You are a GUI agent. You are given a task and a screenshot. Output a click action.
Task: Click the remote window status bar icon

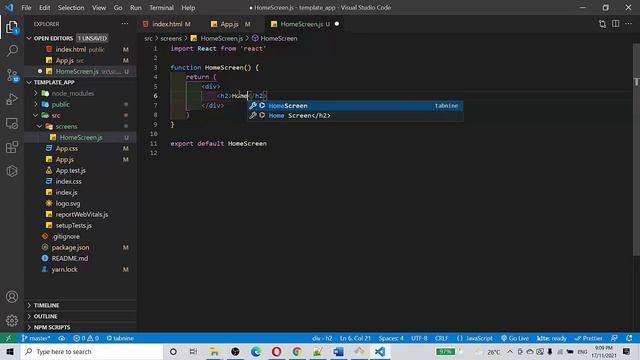tap(8, 338)
